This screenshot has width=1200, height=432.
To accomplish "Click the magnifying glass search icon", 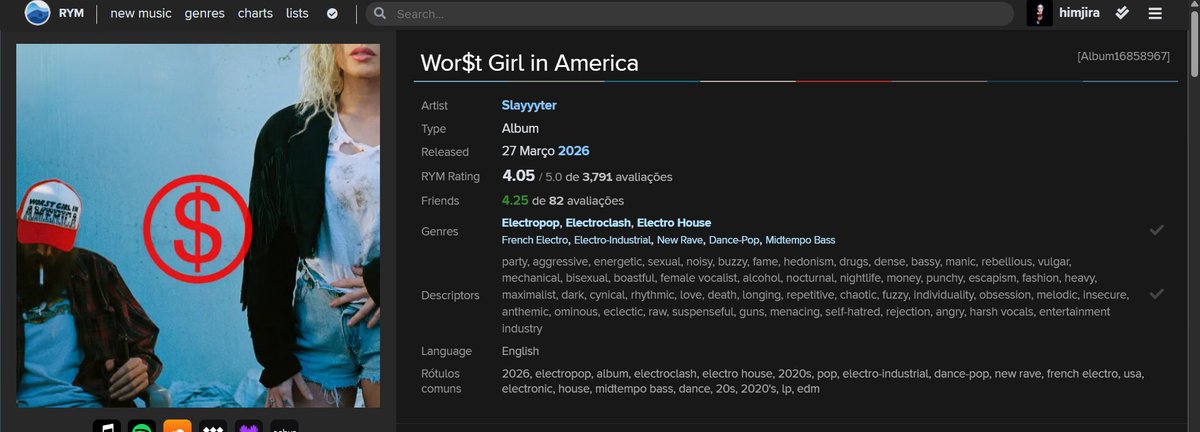I will click(380, 14).
